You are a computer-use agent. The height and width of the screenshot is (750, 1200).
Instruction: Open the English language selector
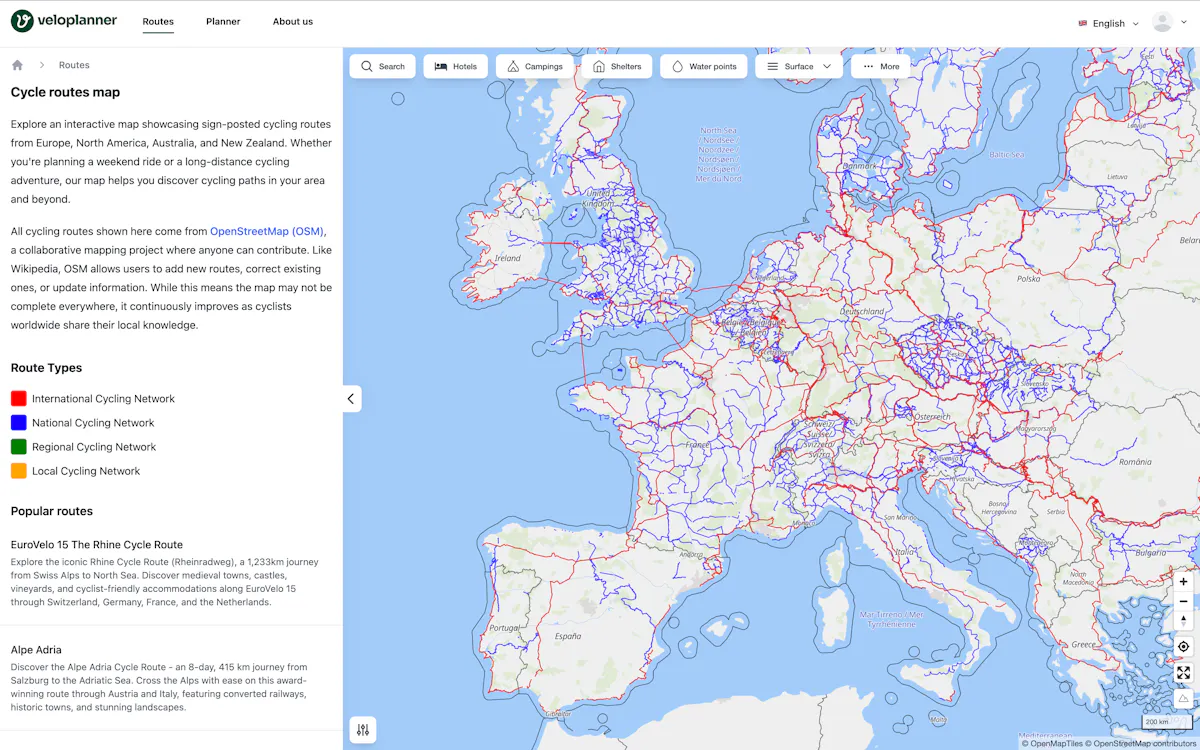(x=1108, y=23)
